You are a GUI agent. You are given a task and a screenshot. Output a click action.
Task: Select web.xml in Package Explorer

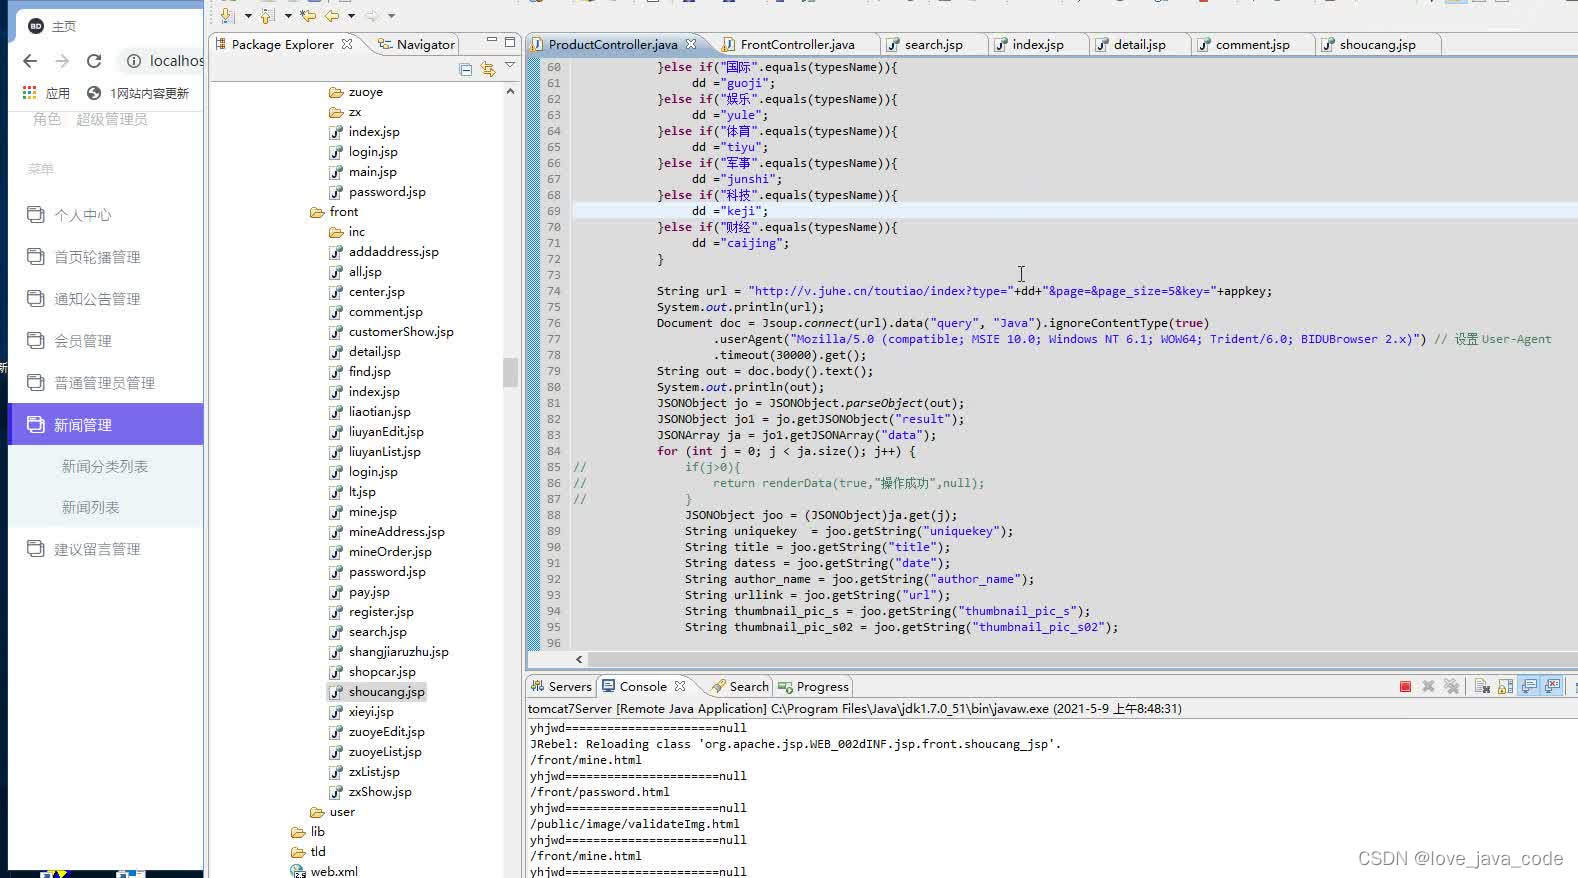(x=333, y=871)
